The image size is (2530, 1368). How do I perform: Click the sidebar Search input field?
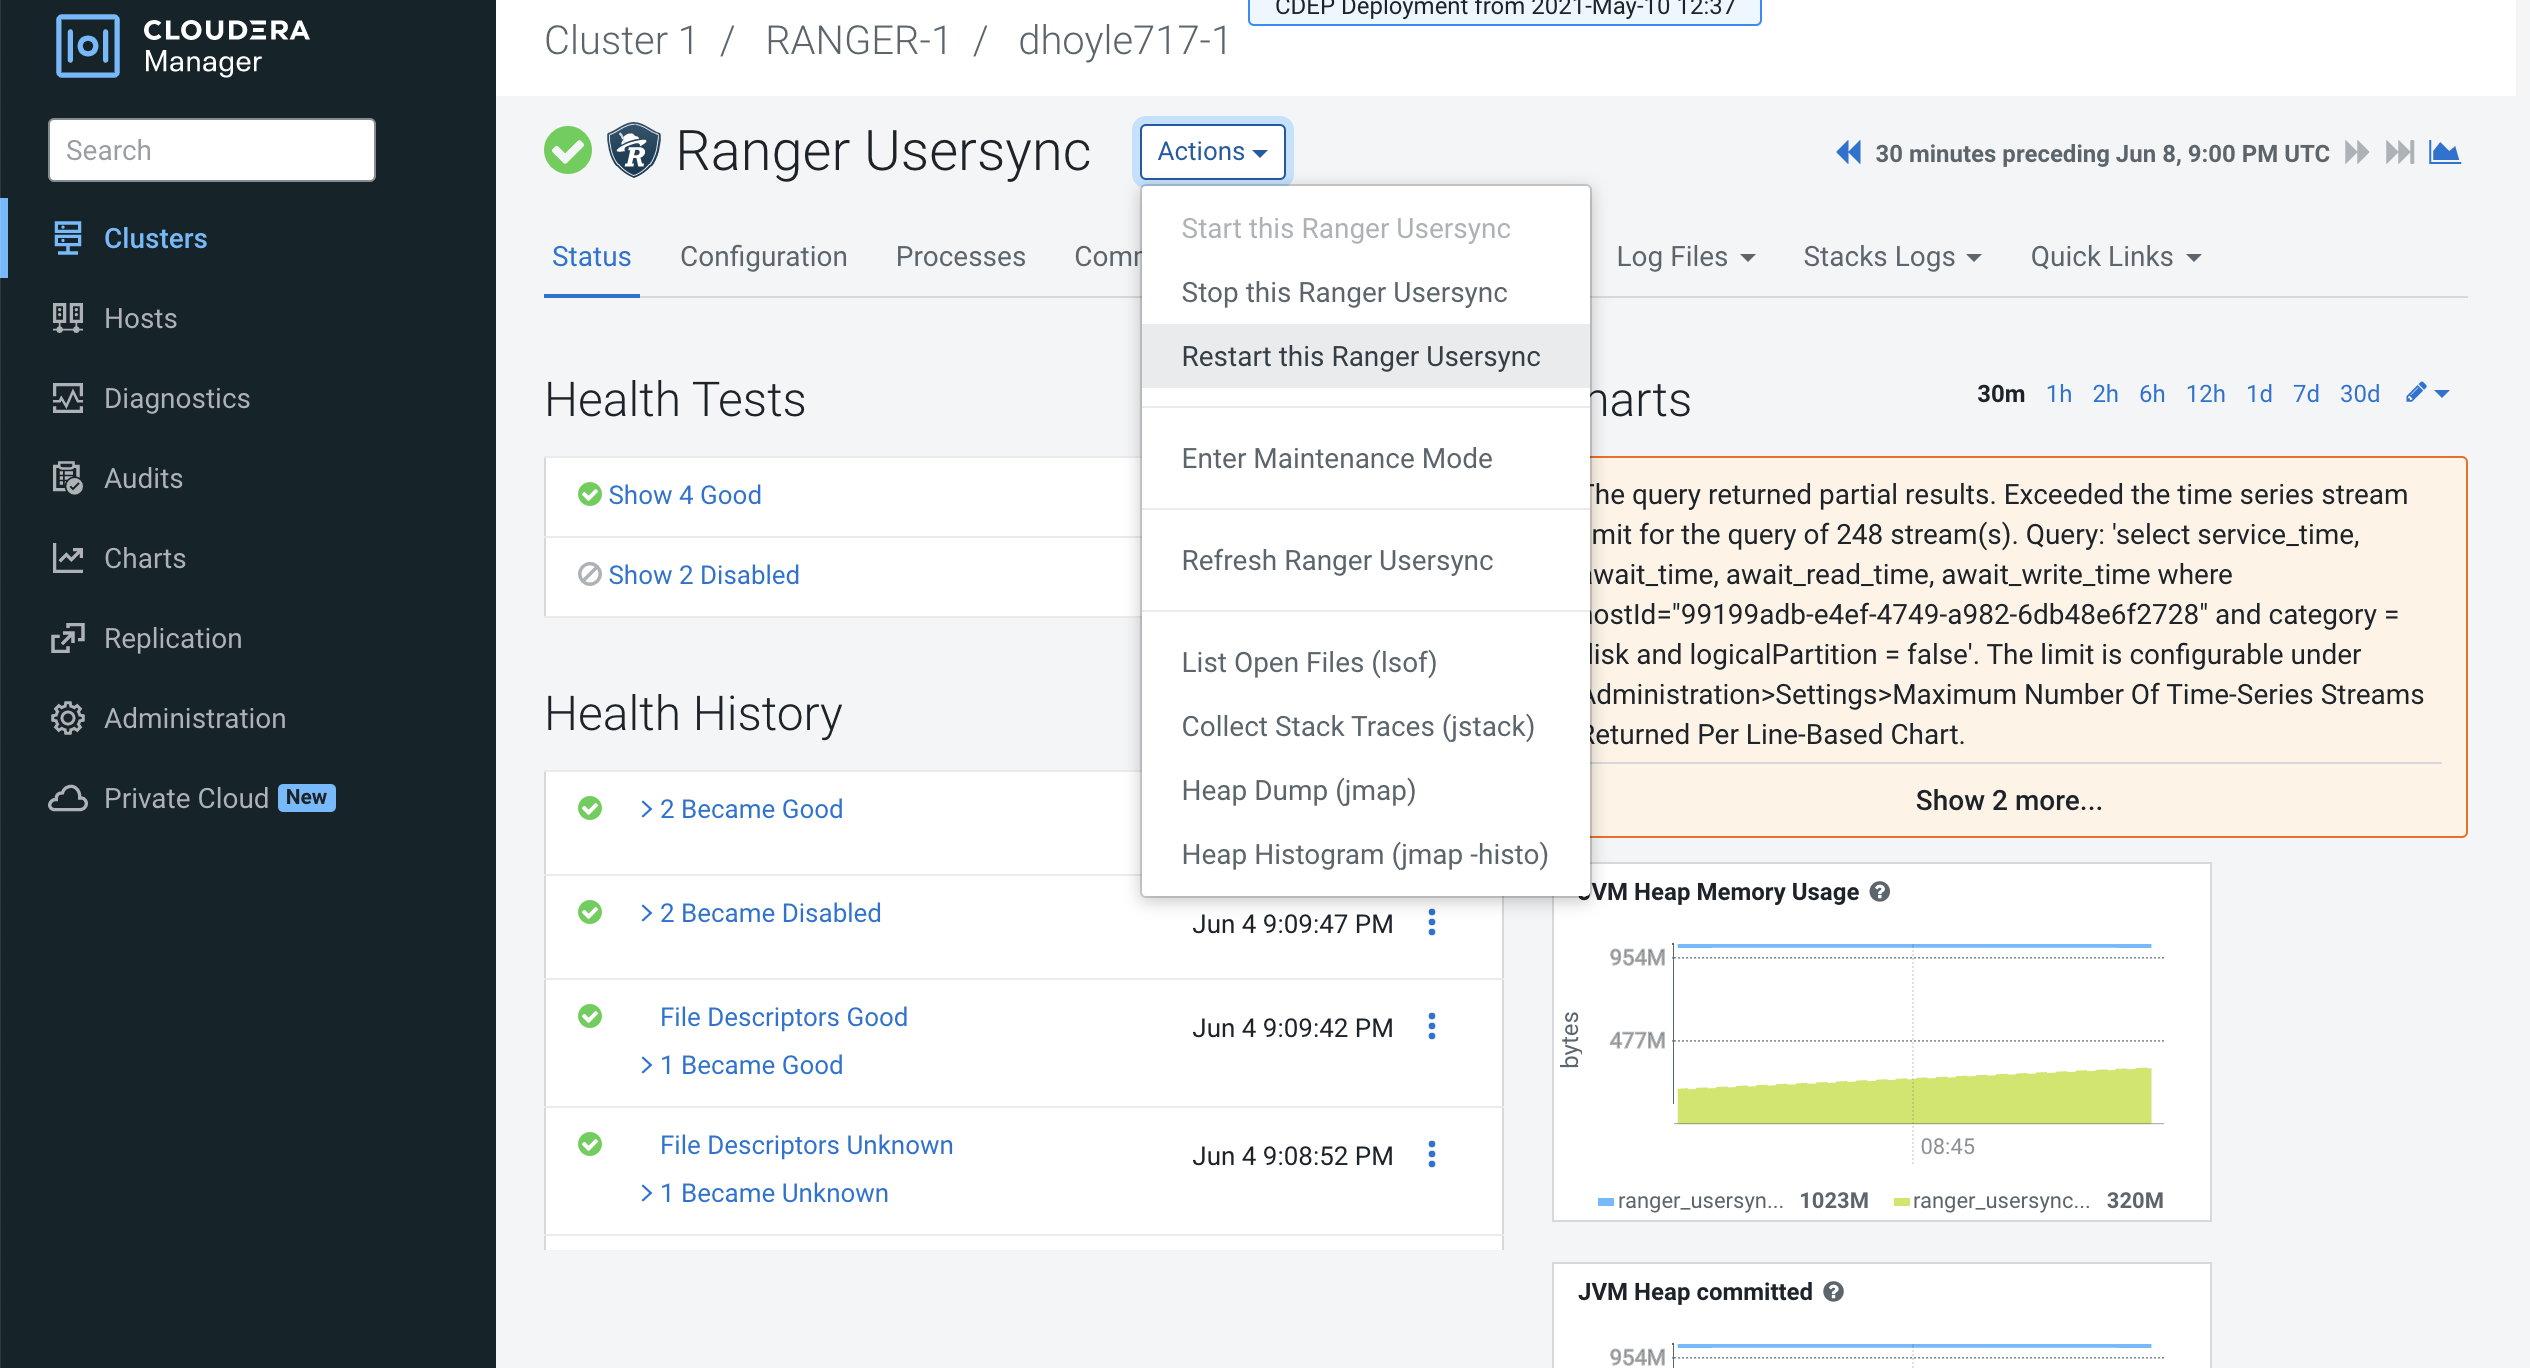pyautogui.click(x=212, y=150)
